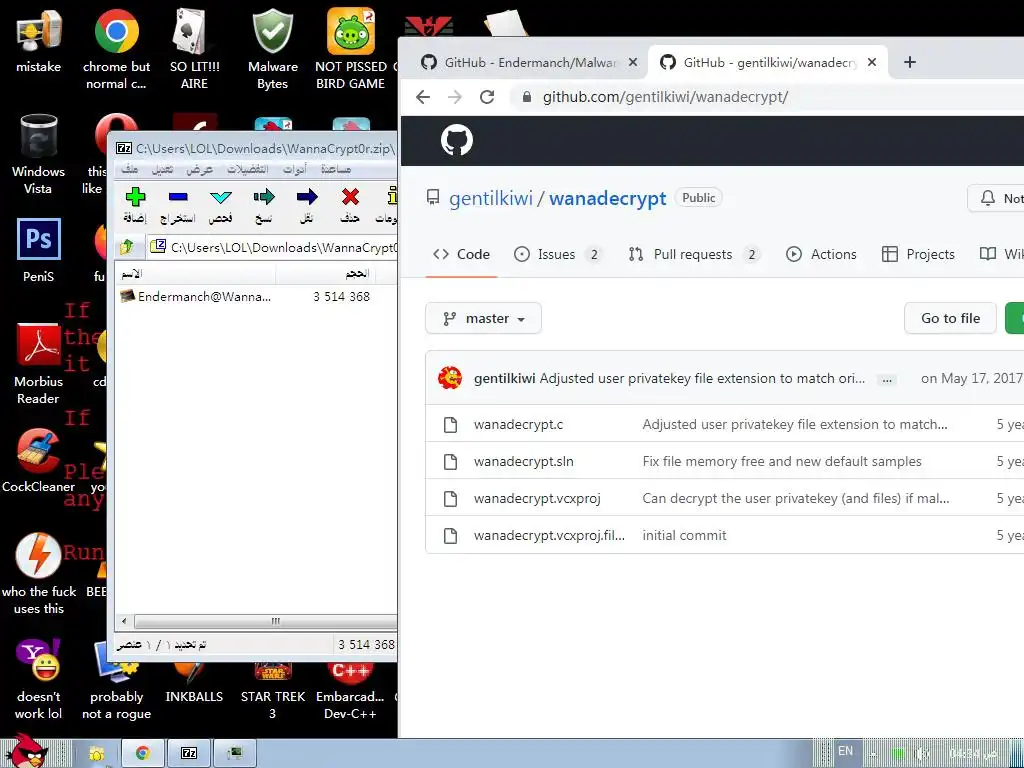Open the 7-Zip File (ملف) menu
The image size is (1024, 768).
130,169
